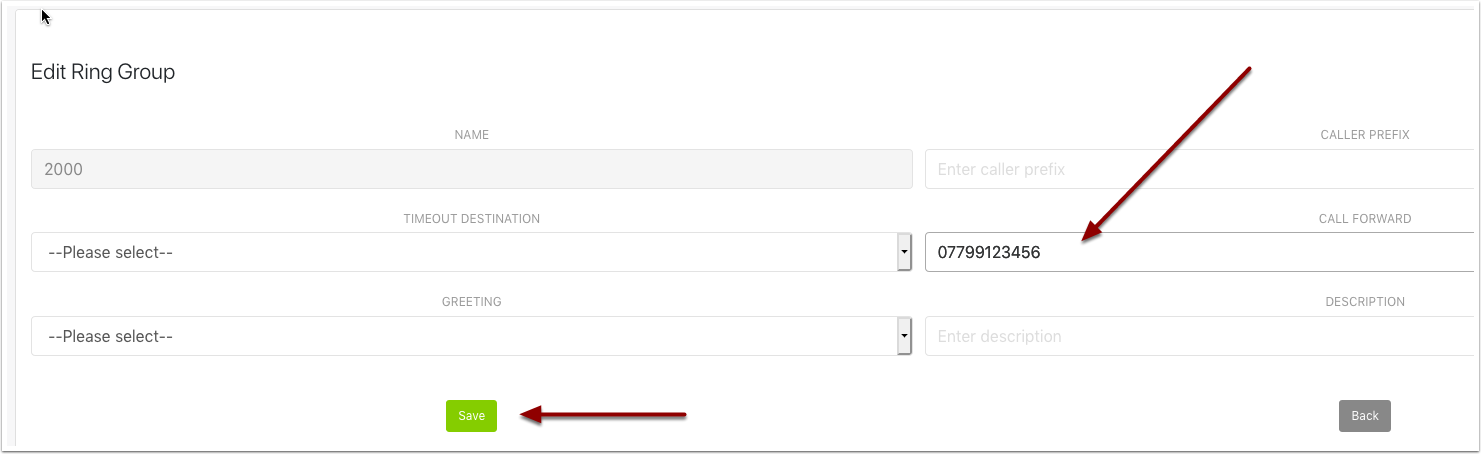1481x454 pixels.
Task: Click the GREETING label
Action: pyautogui.click(x=471, y=302)
